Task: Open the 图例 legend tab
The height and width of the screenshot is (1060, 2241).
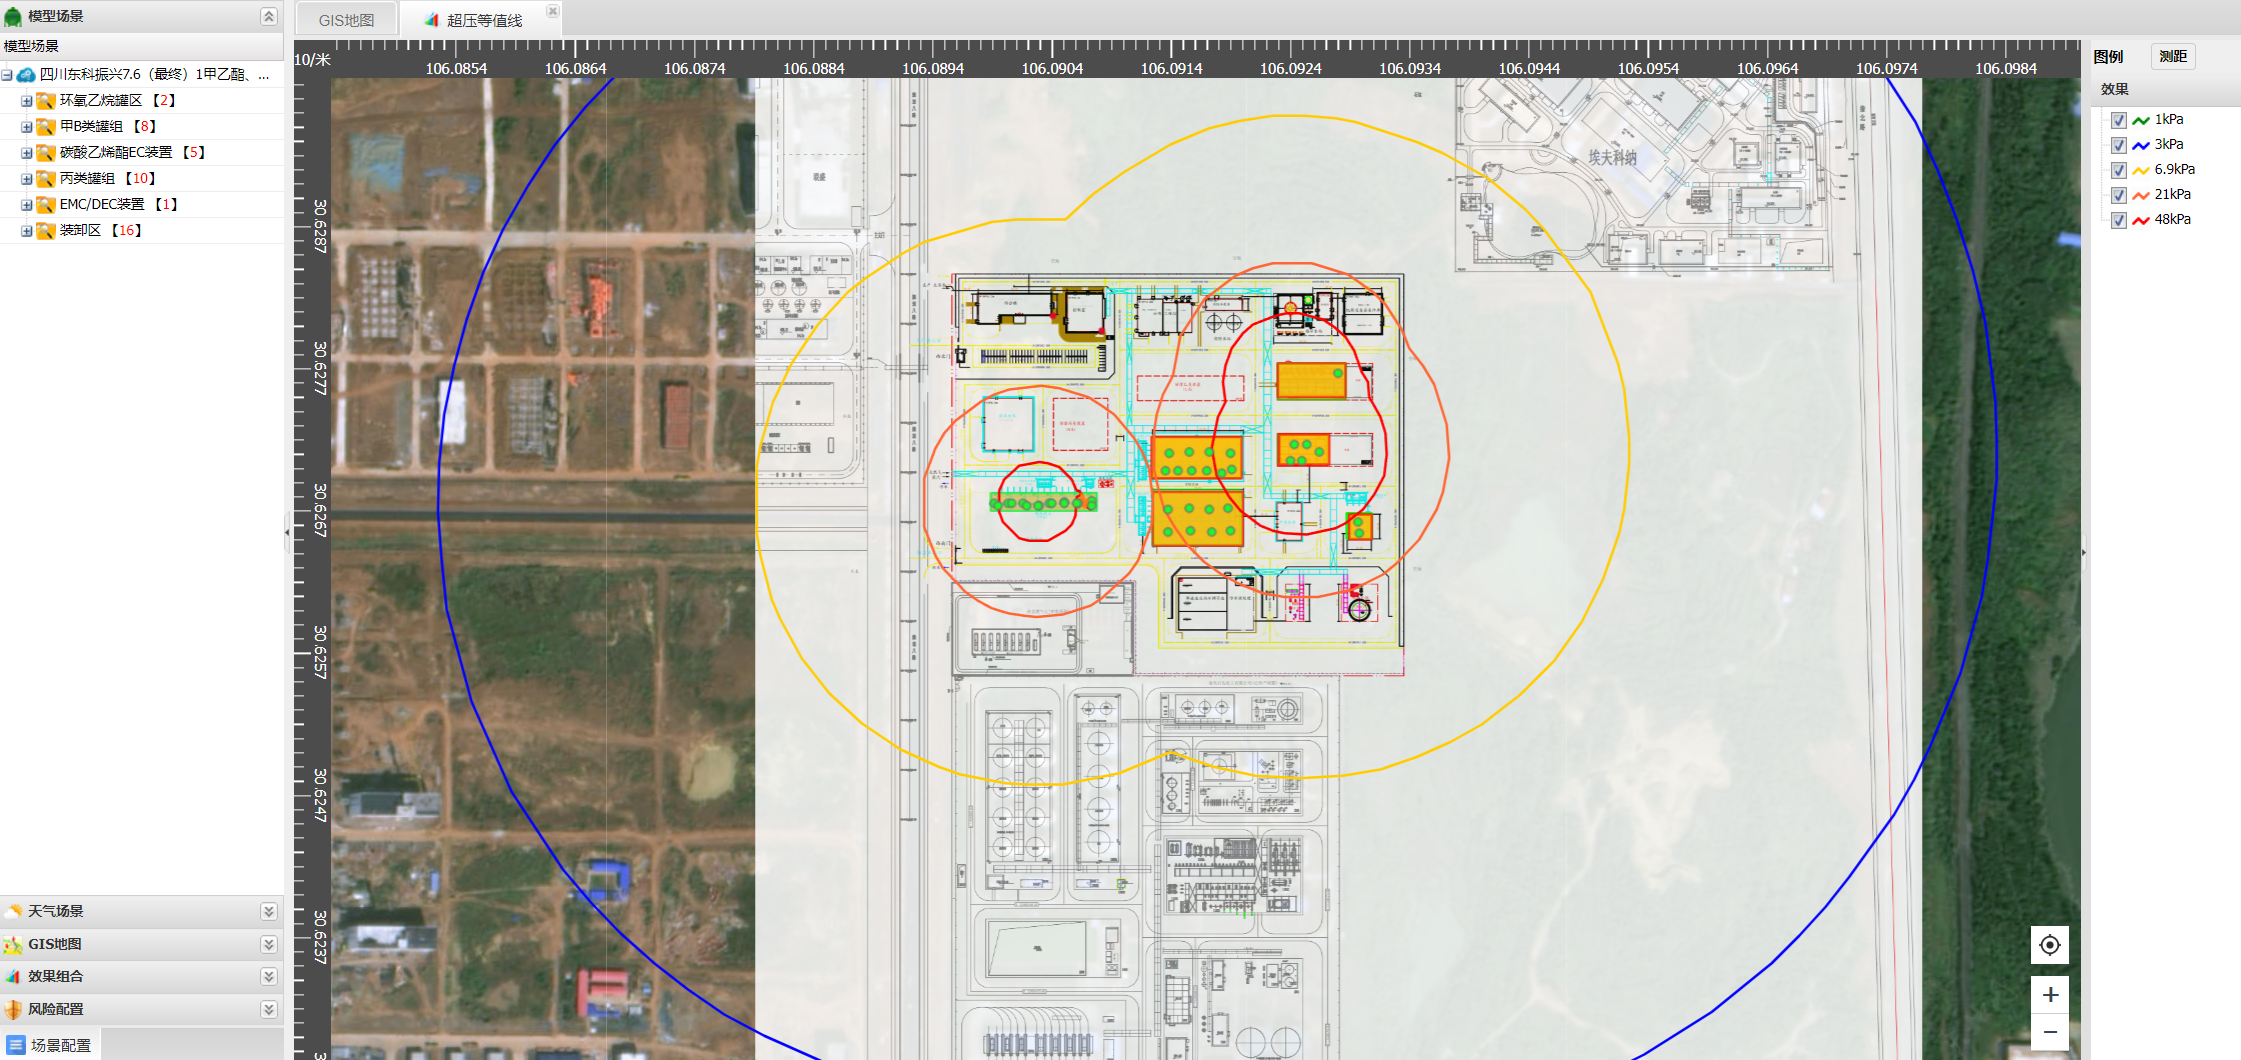Action: (2108, 57)
